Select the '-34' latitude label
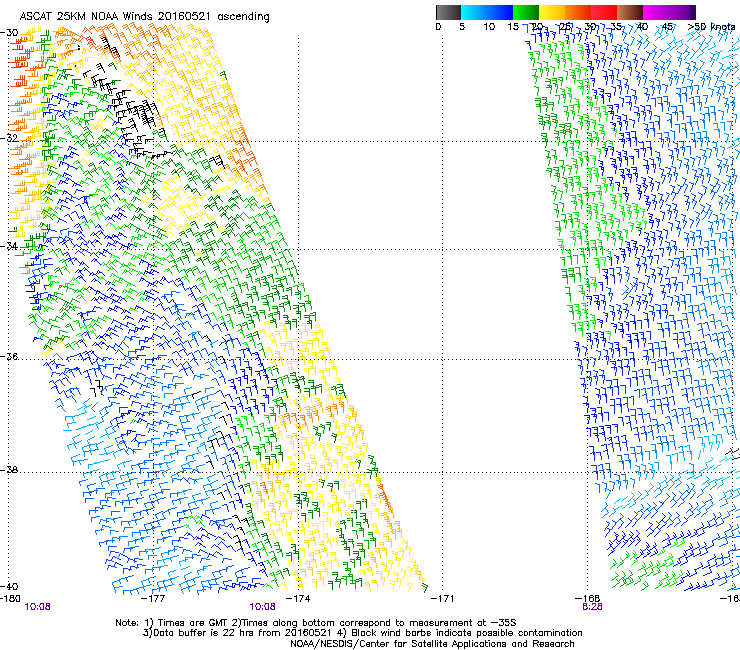Screen dimensions: 740x650 9,246
